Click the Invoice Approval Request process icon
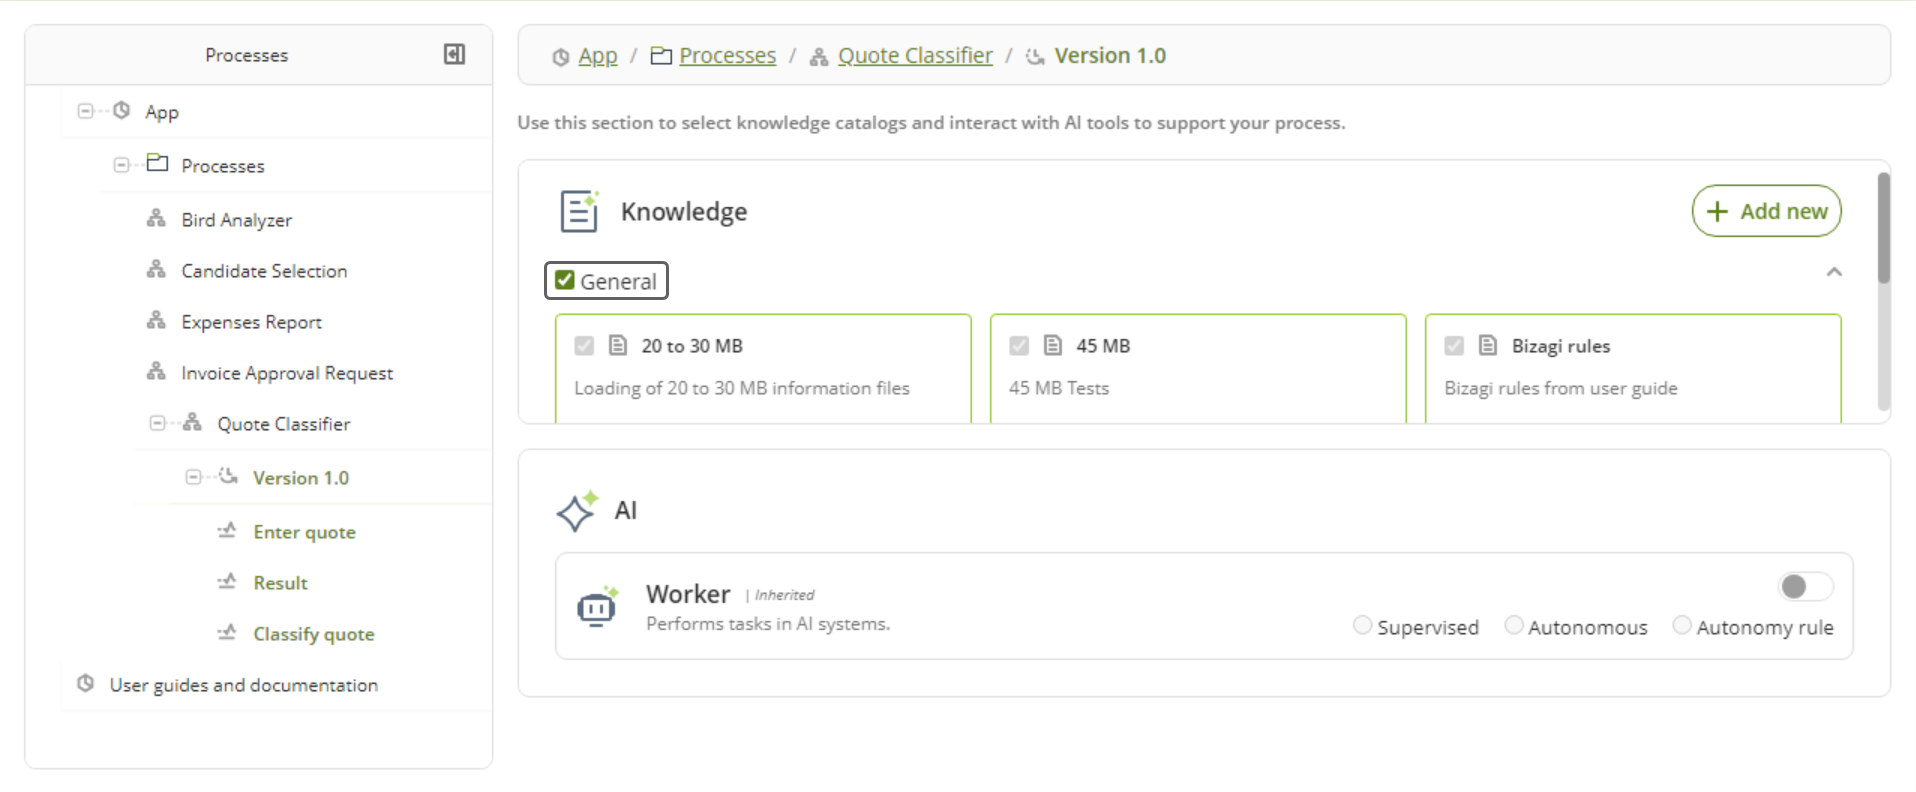The height and width of the screenshot is (792, 1916). coord(156,372)
